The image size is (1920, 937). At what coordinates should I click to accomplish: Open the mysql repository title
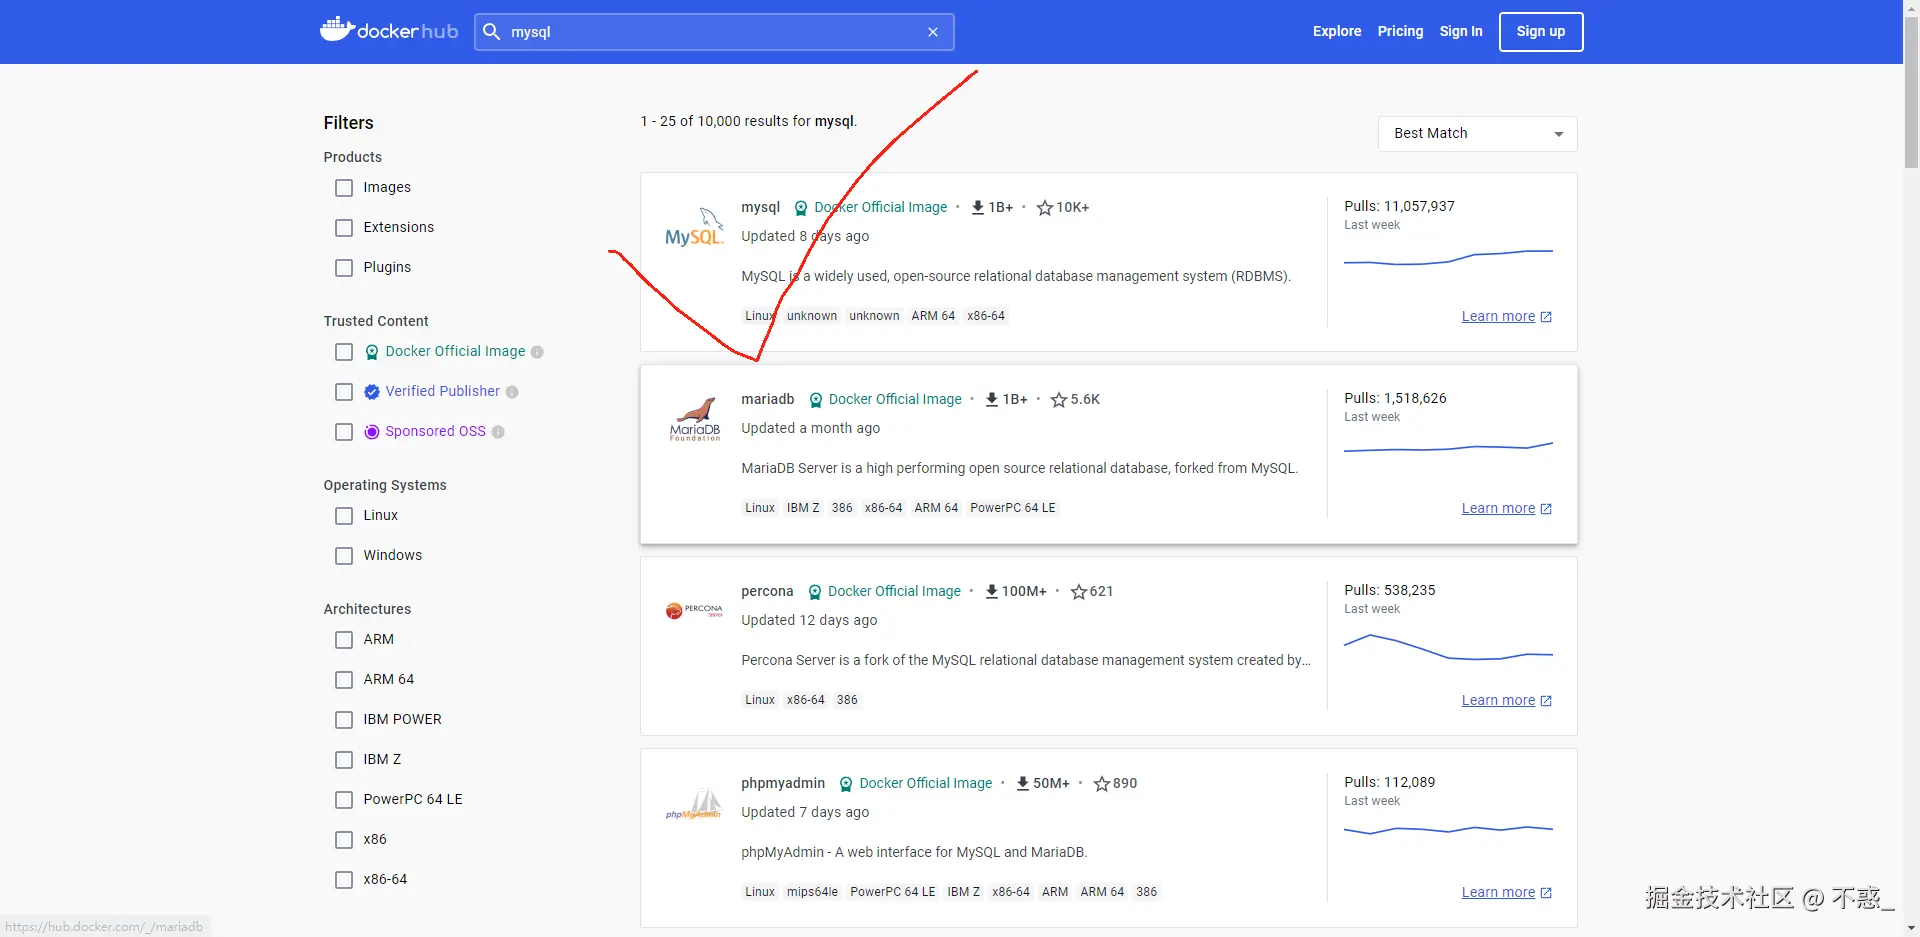point(760,207)
